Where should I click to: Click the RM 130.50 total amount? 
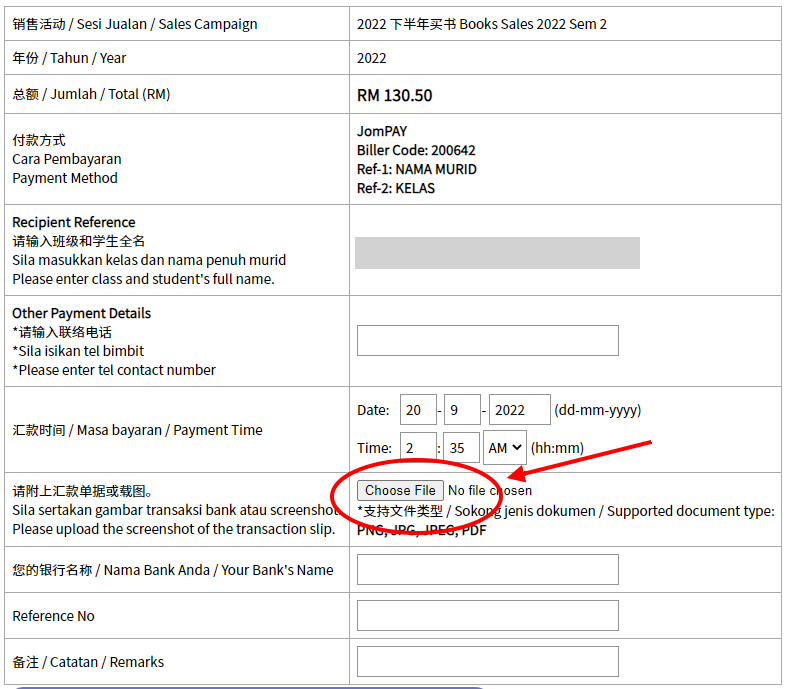pos(394,96)
